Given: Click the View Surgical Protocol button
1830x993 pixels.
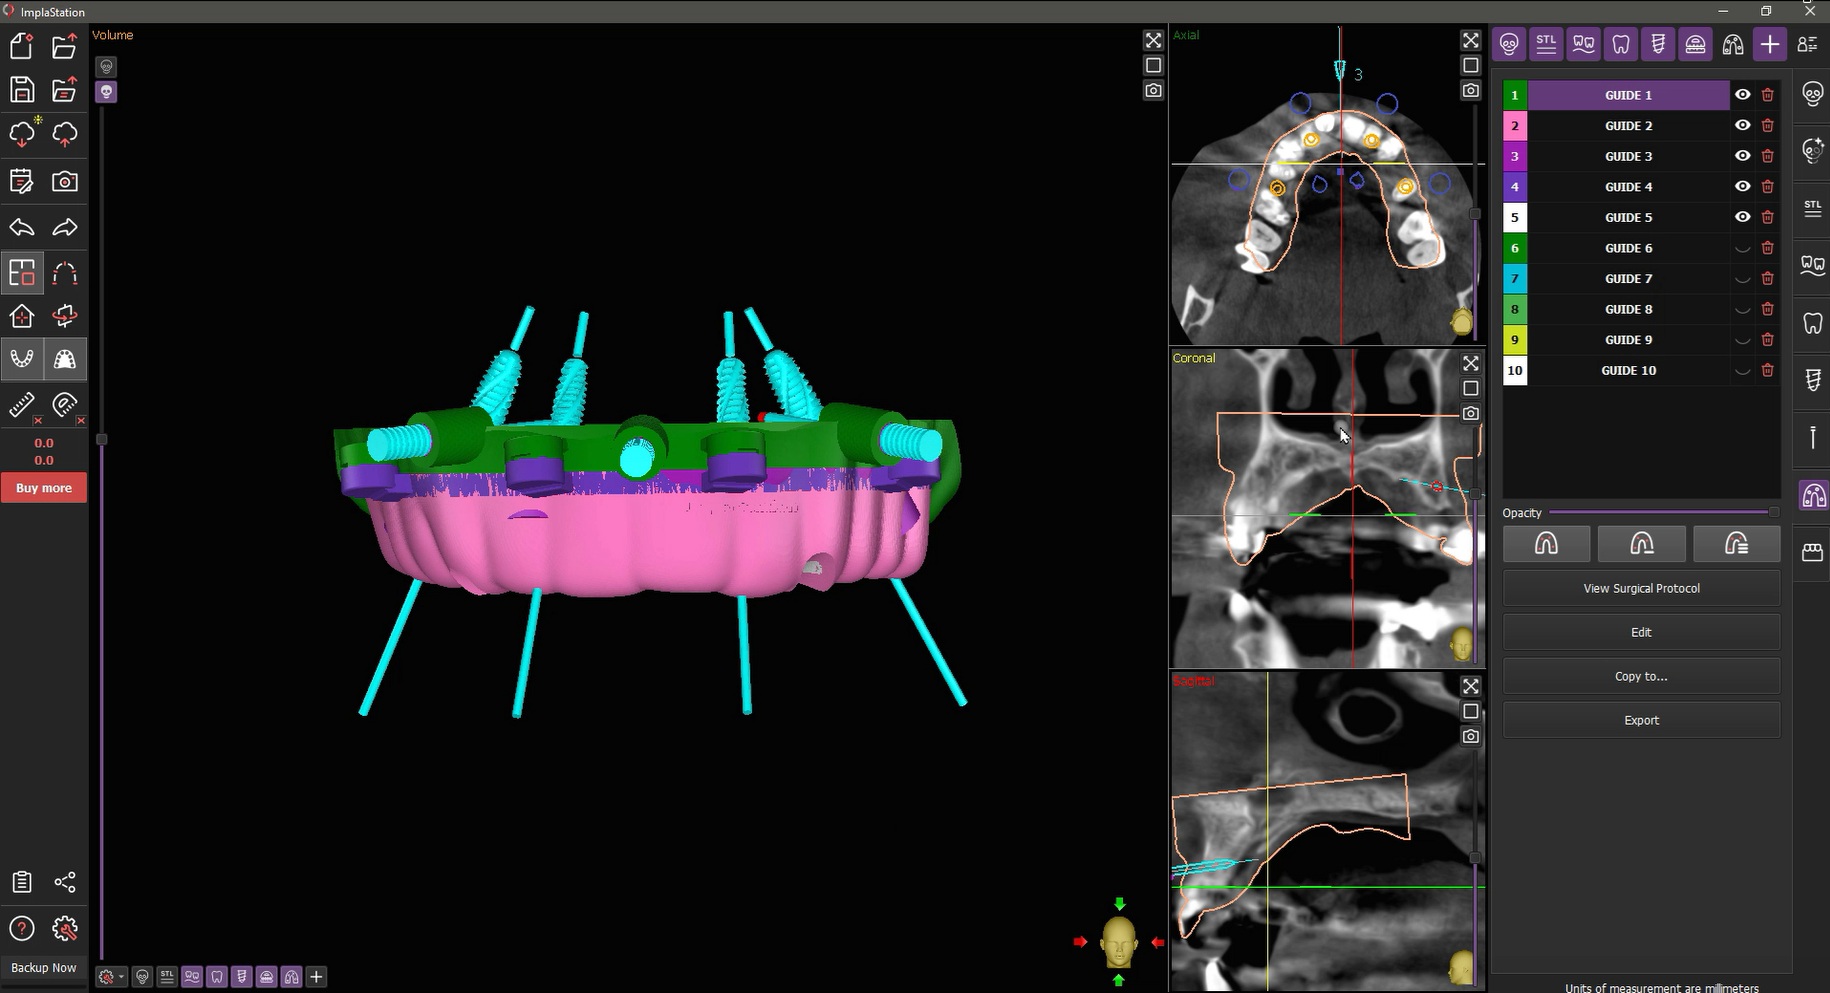Looking at the screenshot, I should click(x=1641, y=588).
